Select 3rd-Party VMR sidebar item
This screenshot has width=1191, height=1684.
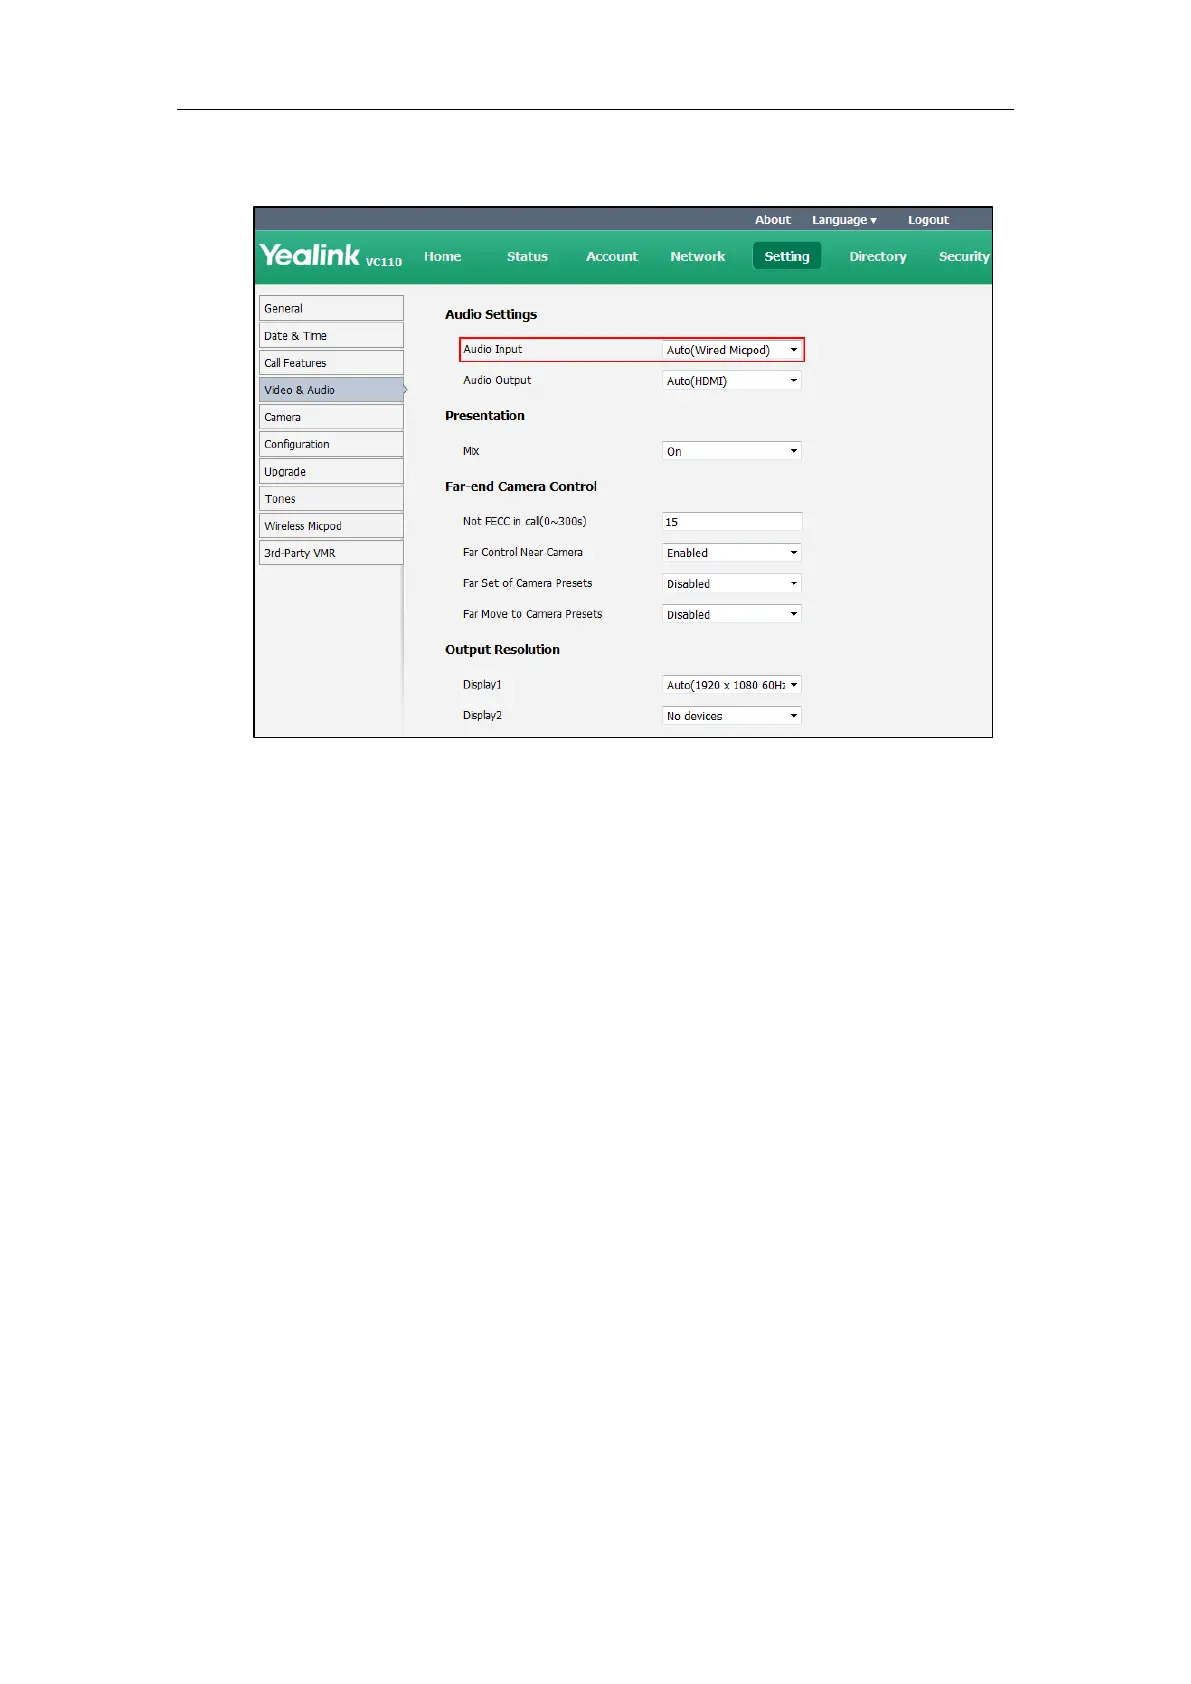(x=331, y=552)
